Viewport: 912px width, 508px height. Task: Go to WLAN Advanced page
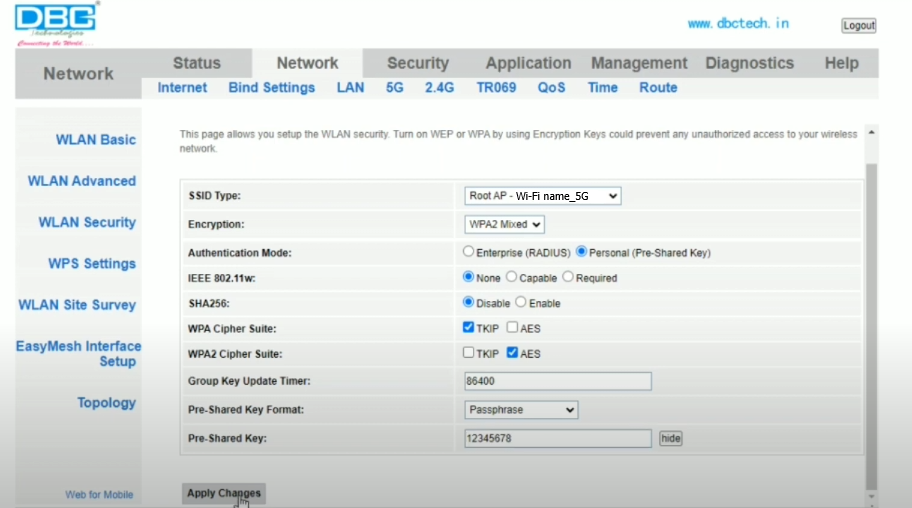pyautogui.click(x=81, y=181)
